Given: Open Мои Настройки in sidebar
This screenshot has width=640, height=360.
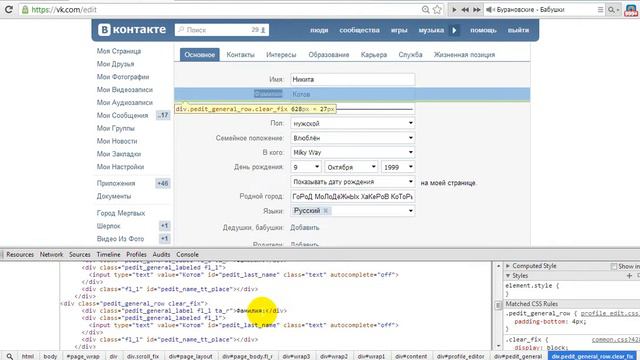Looking at the screenshot, I should (120, 167).
